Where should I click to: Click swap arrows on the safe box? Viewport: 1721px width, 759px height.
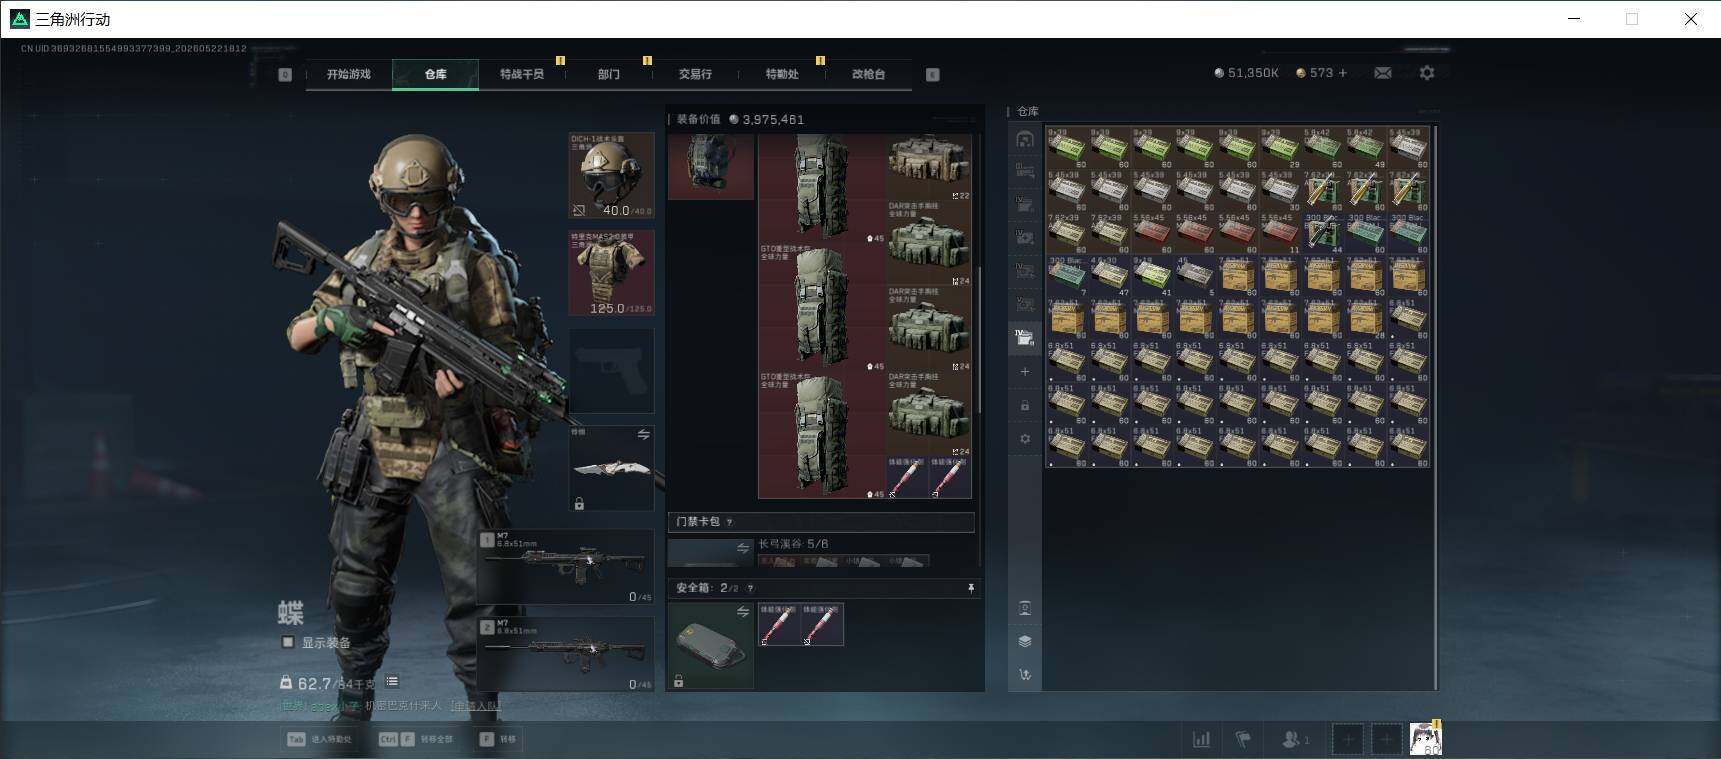743,611
